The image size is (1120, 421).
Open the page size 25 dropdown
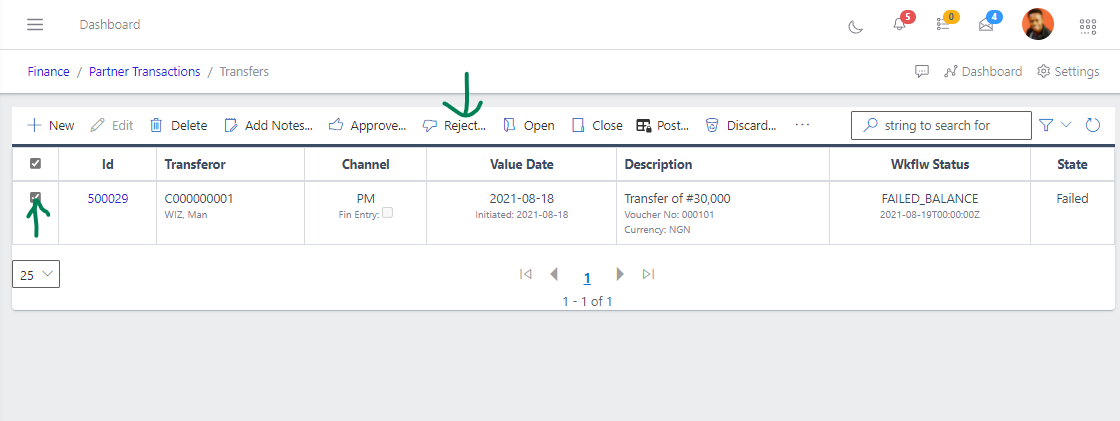tap(36, 274)
